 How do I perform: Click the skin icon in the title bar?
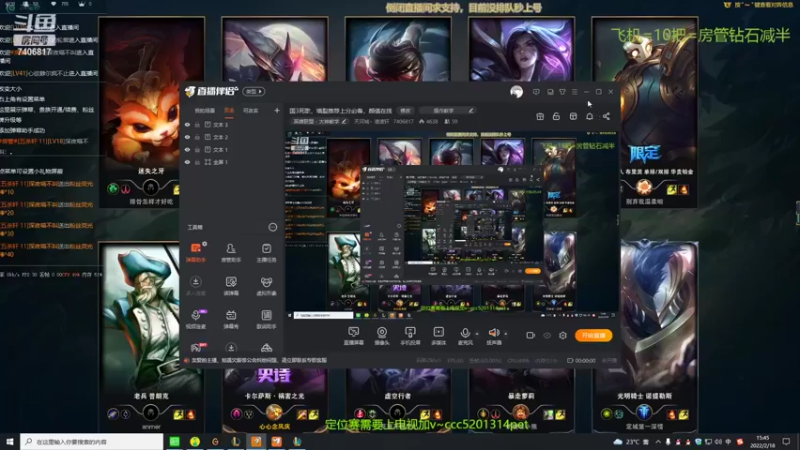point(562,92)
